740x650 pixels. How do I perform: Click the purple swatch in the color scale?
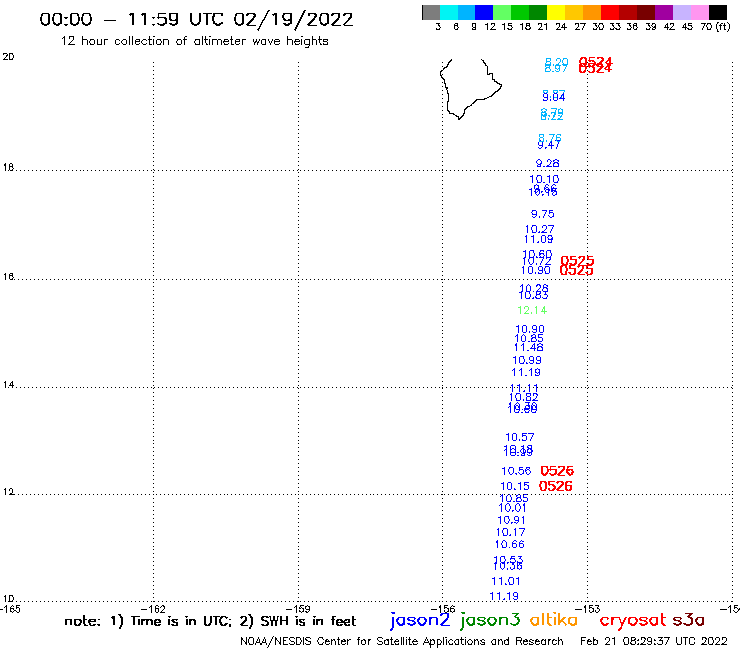pyautogui.click(x=664, y=12)
